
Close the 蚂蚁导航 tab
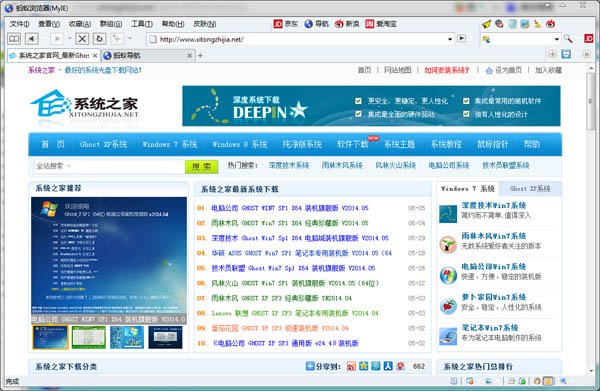click(189, 56)
